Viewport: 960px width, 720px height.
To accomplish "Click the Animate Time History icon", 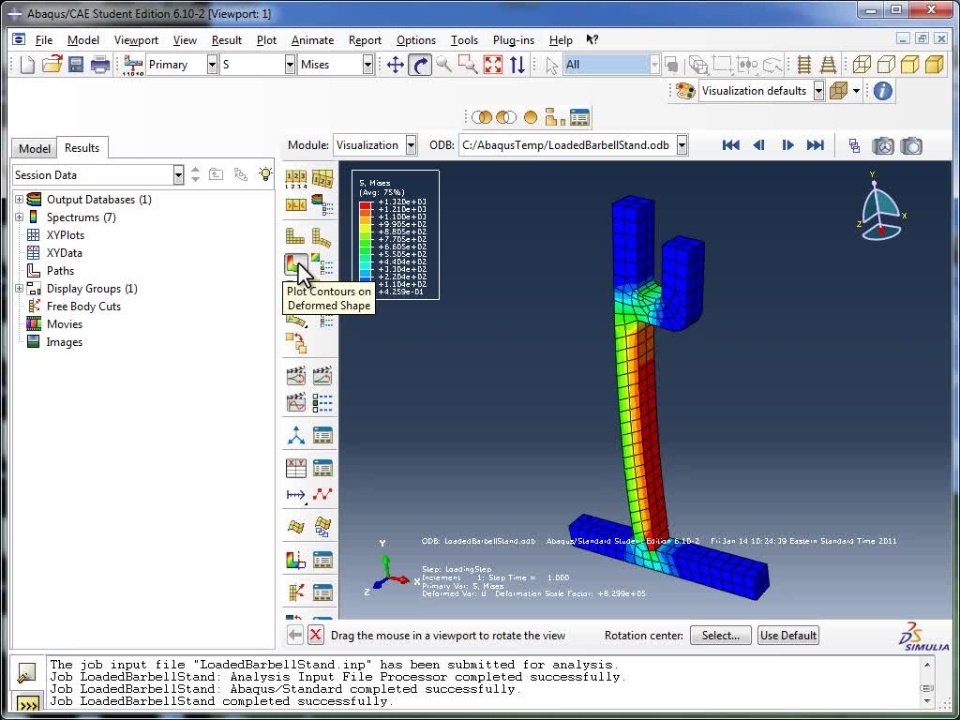I will click(322, 375).
